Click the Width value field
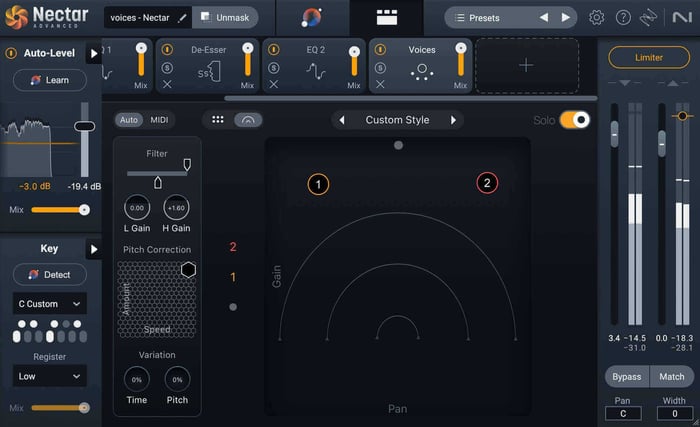Viewport: 700px width, 427px height. [675, 414]
